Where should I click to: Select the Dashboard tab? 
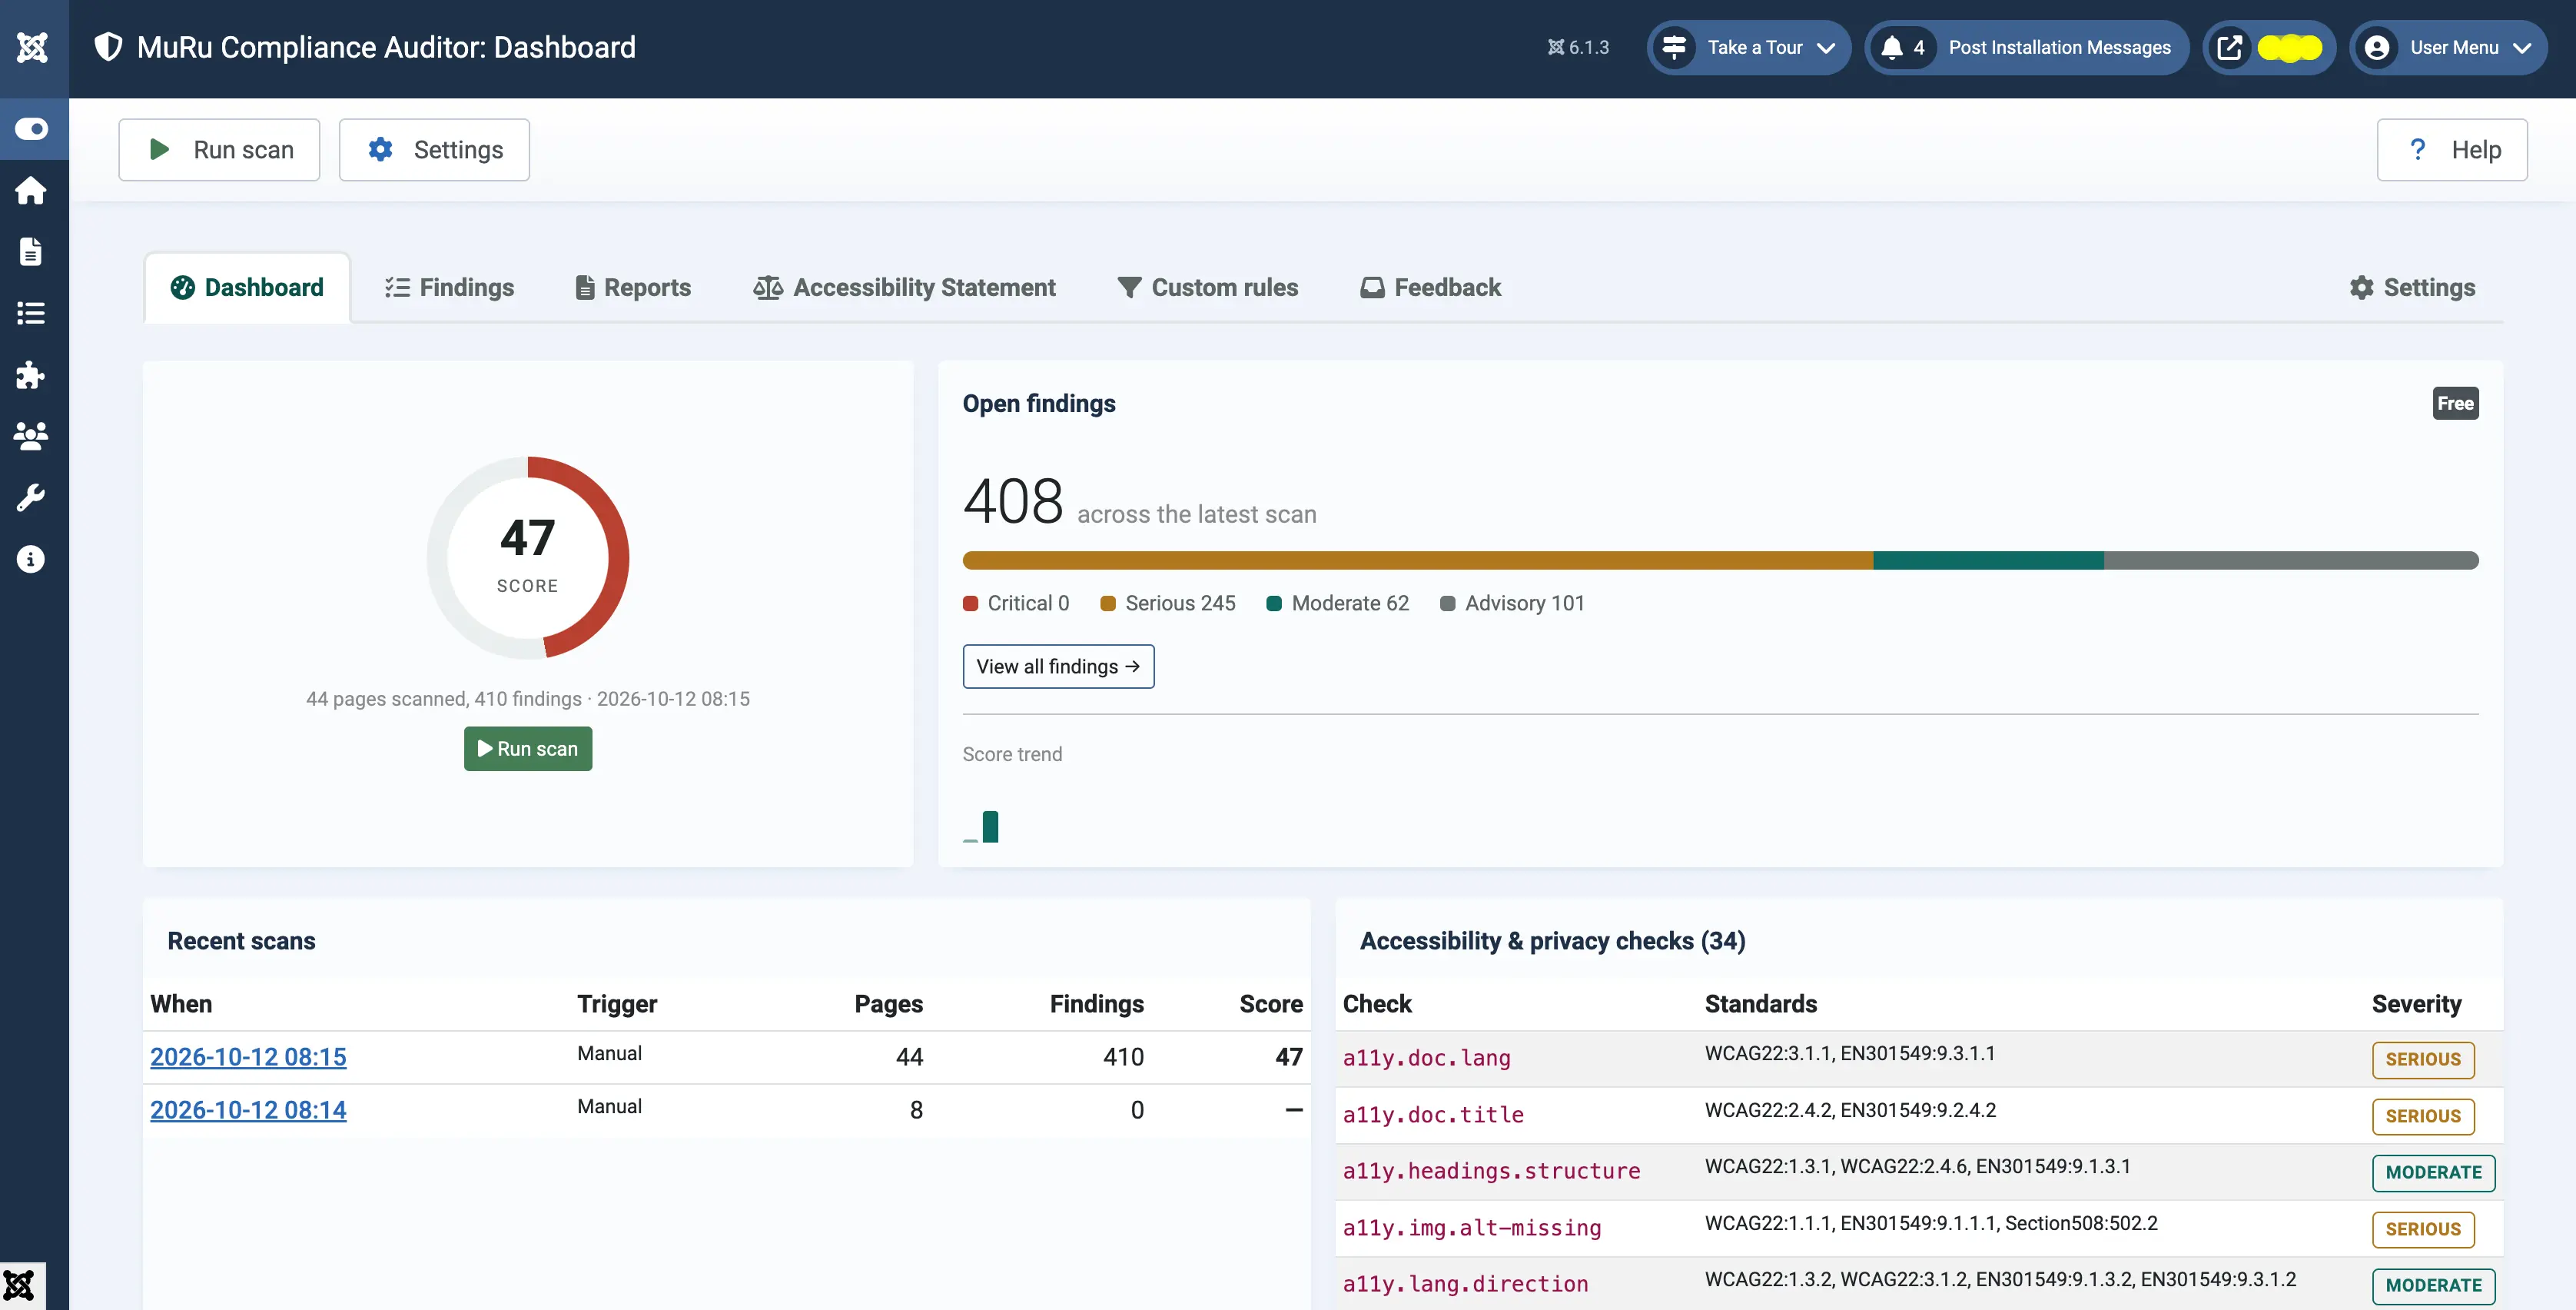[x=247, y=287]
